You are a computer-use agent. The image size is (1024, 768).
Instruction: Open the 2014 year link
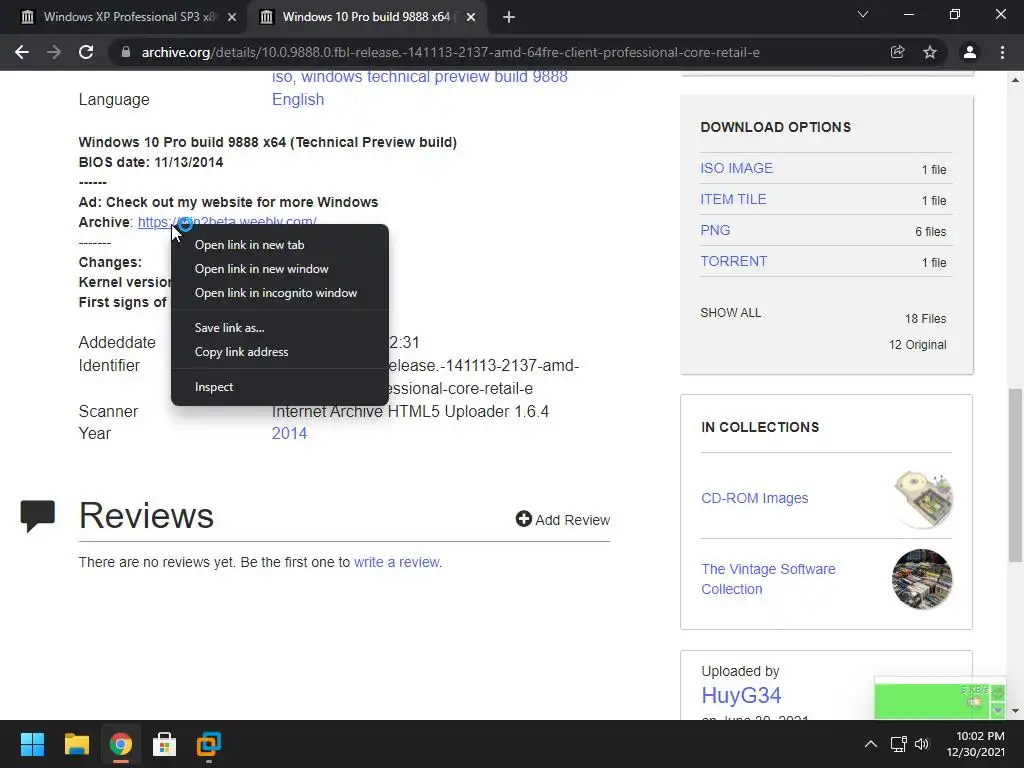click(289, 434)
